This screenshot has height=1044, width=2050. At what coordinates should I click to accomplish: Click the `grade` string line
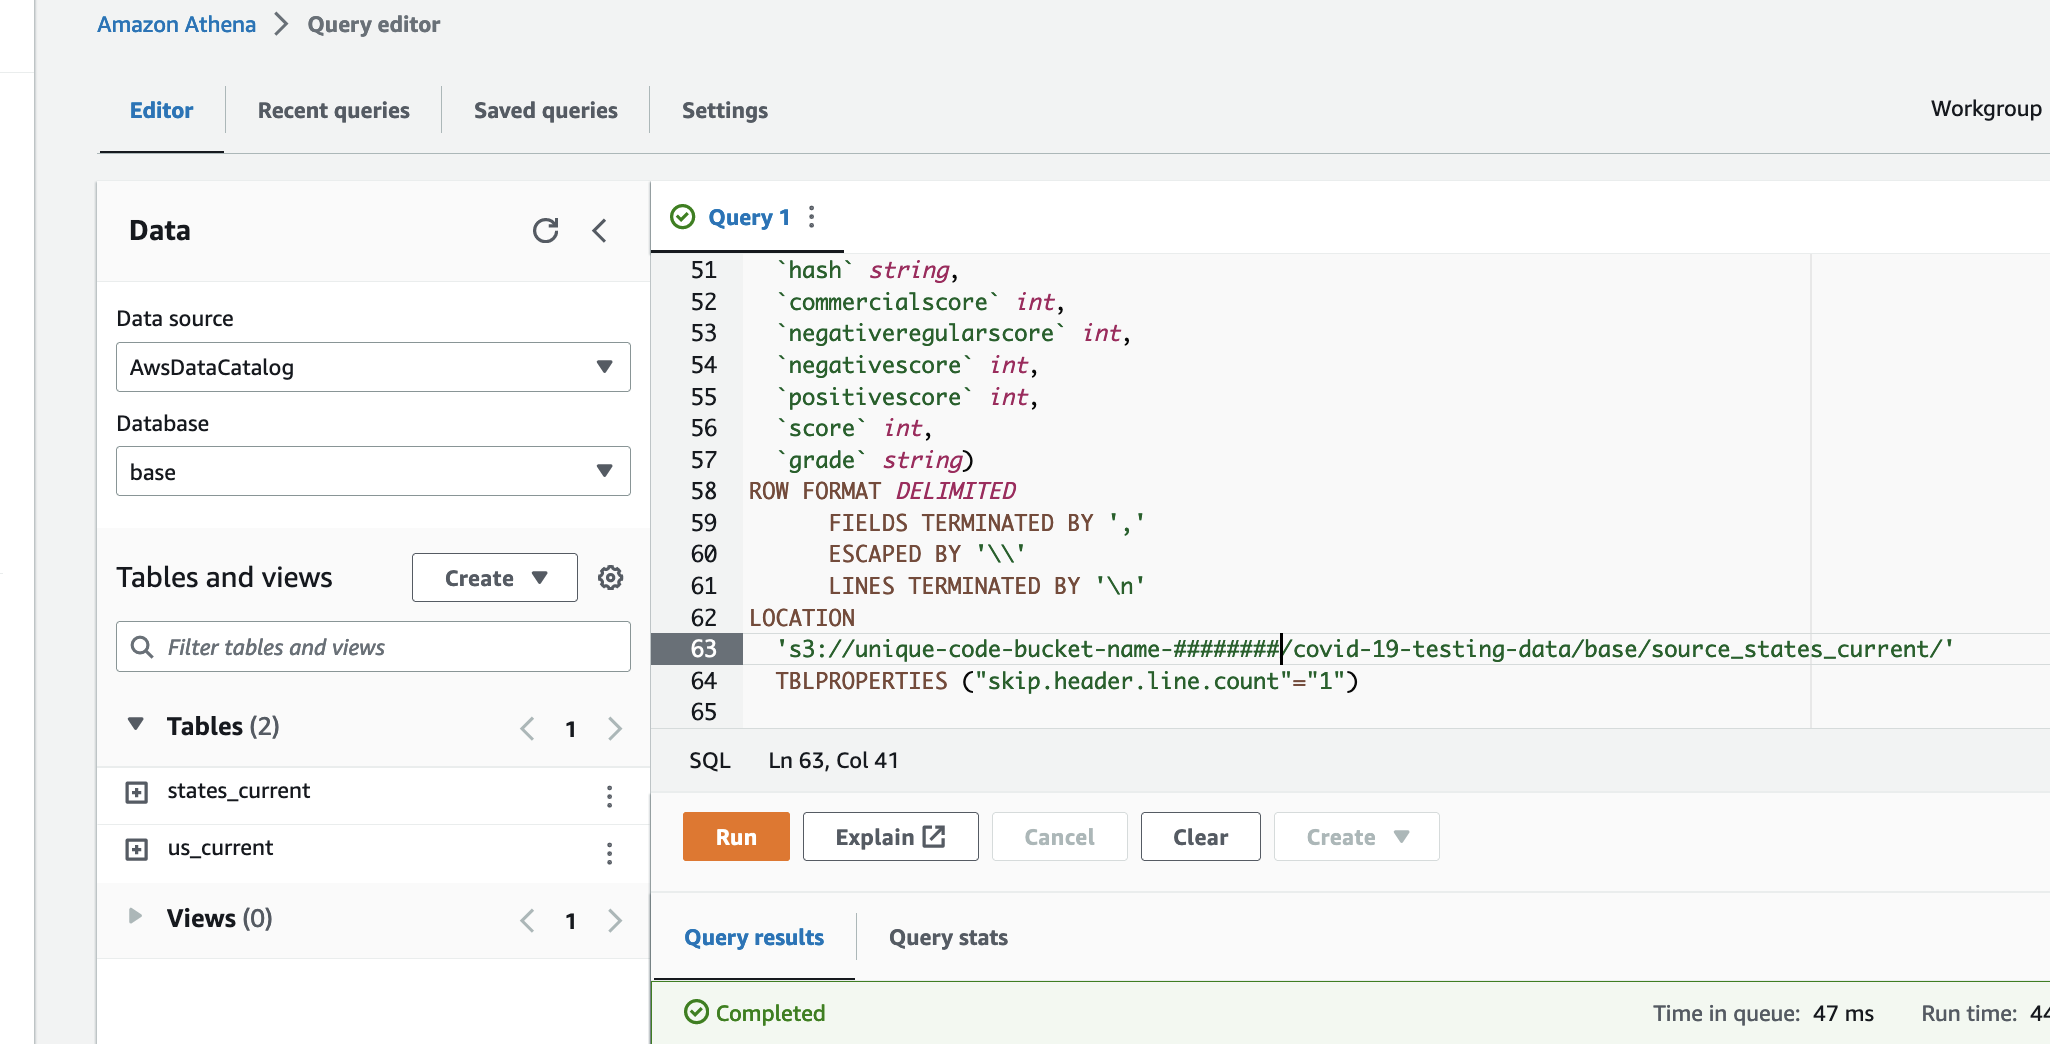[x=874, y=460]
